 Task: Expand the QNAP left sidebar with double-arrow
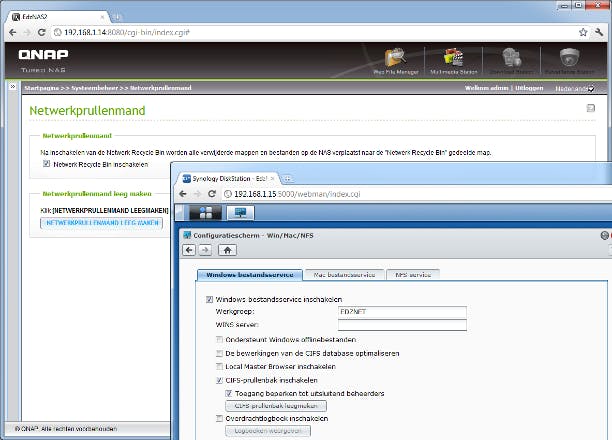coord(12,86)
